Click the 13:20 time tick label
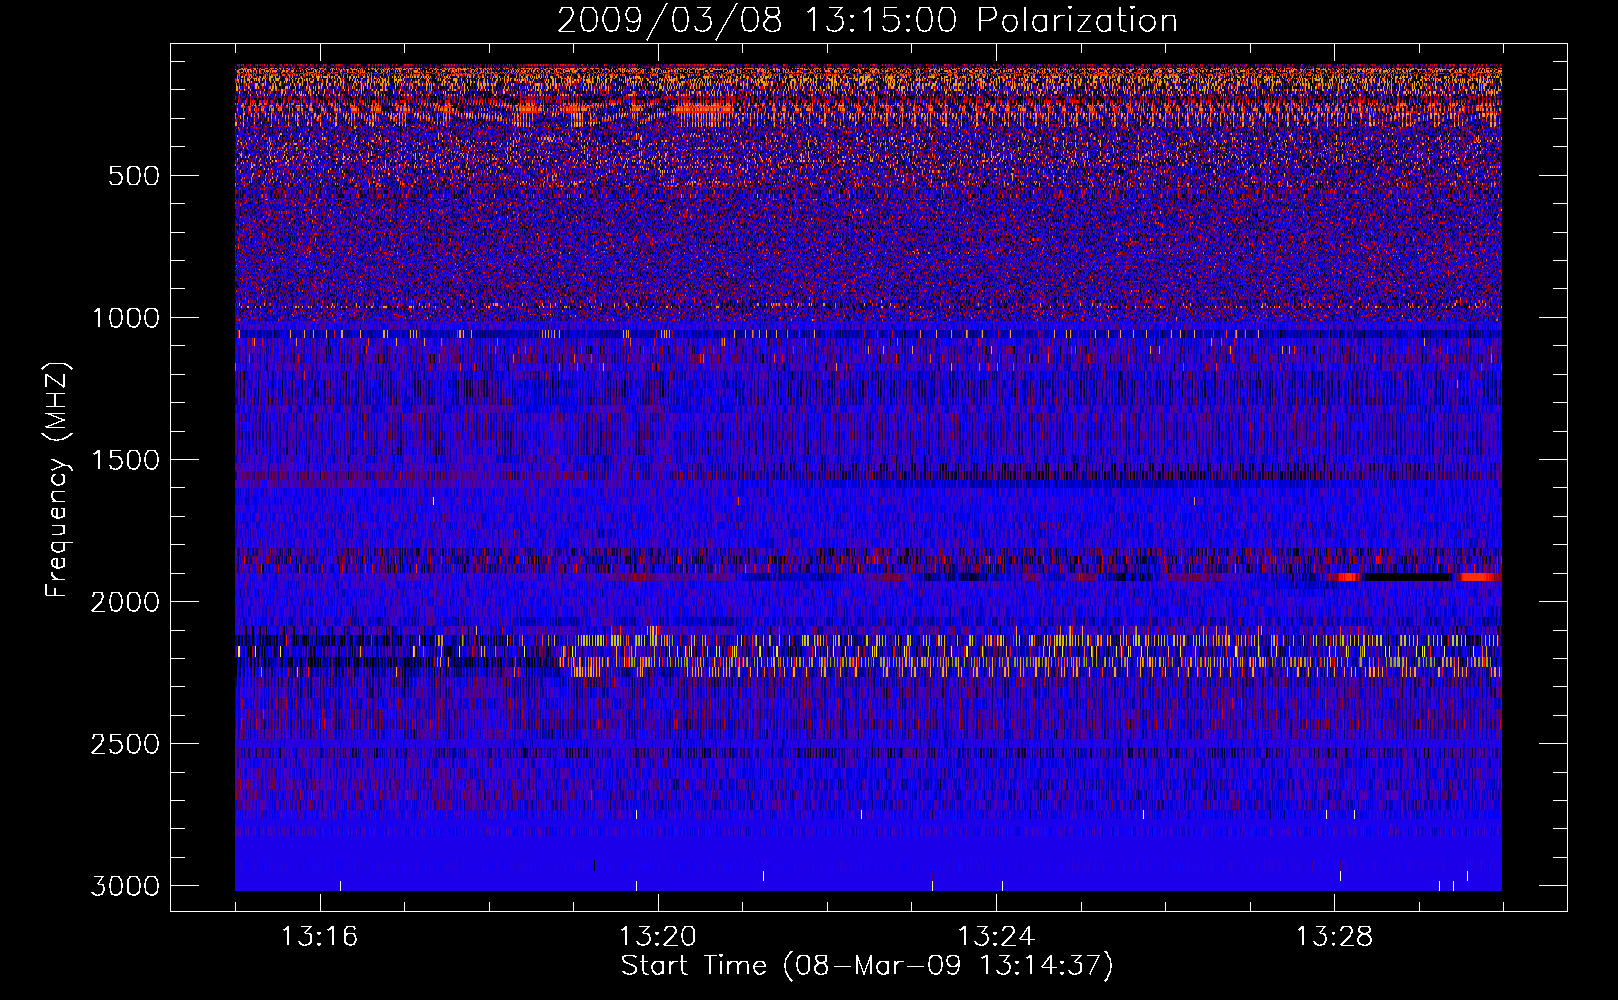 657,937
